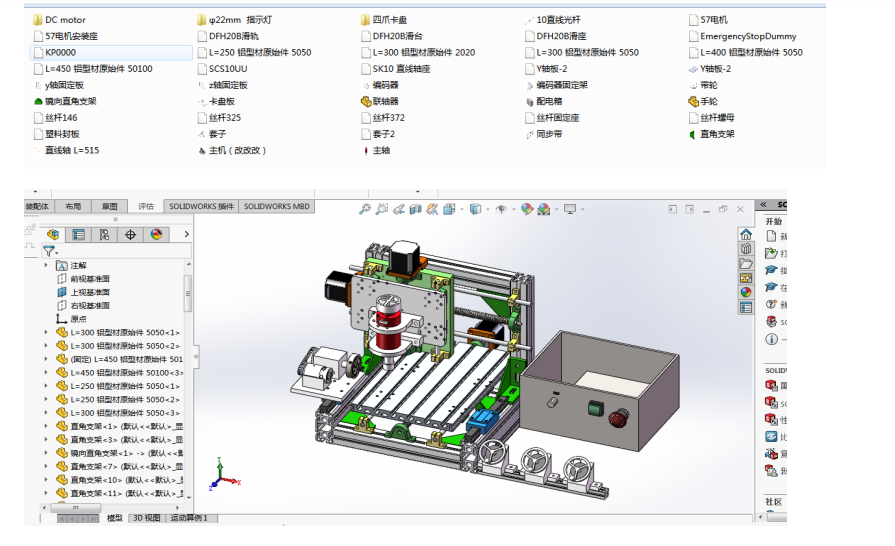Select the 3D 视图 bottom tab

point(146,518)
